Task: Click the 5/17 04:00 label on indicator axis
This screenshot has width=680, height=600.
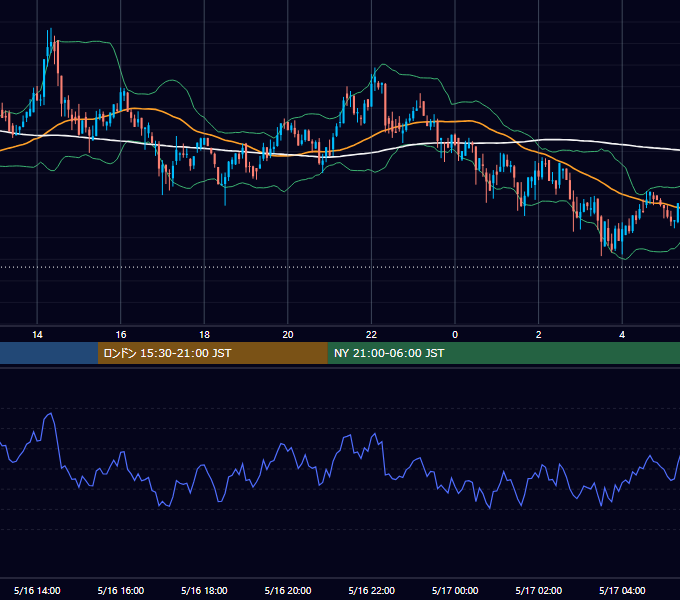Action: (x=622, y=590)
